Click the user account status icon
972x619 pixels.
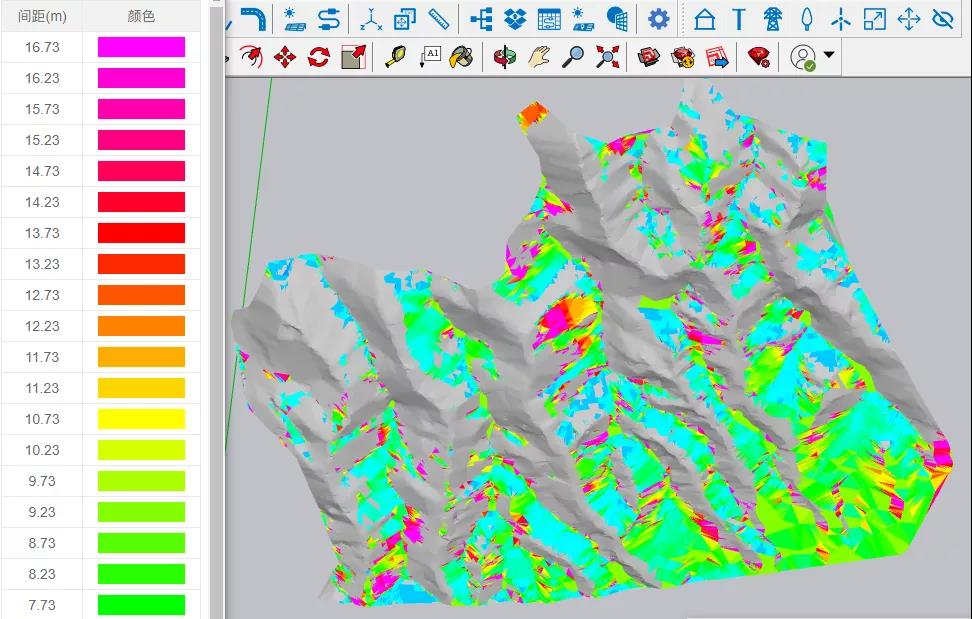click(803, 57)
